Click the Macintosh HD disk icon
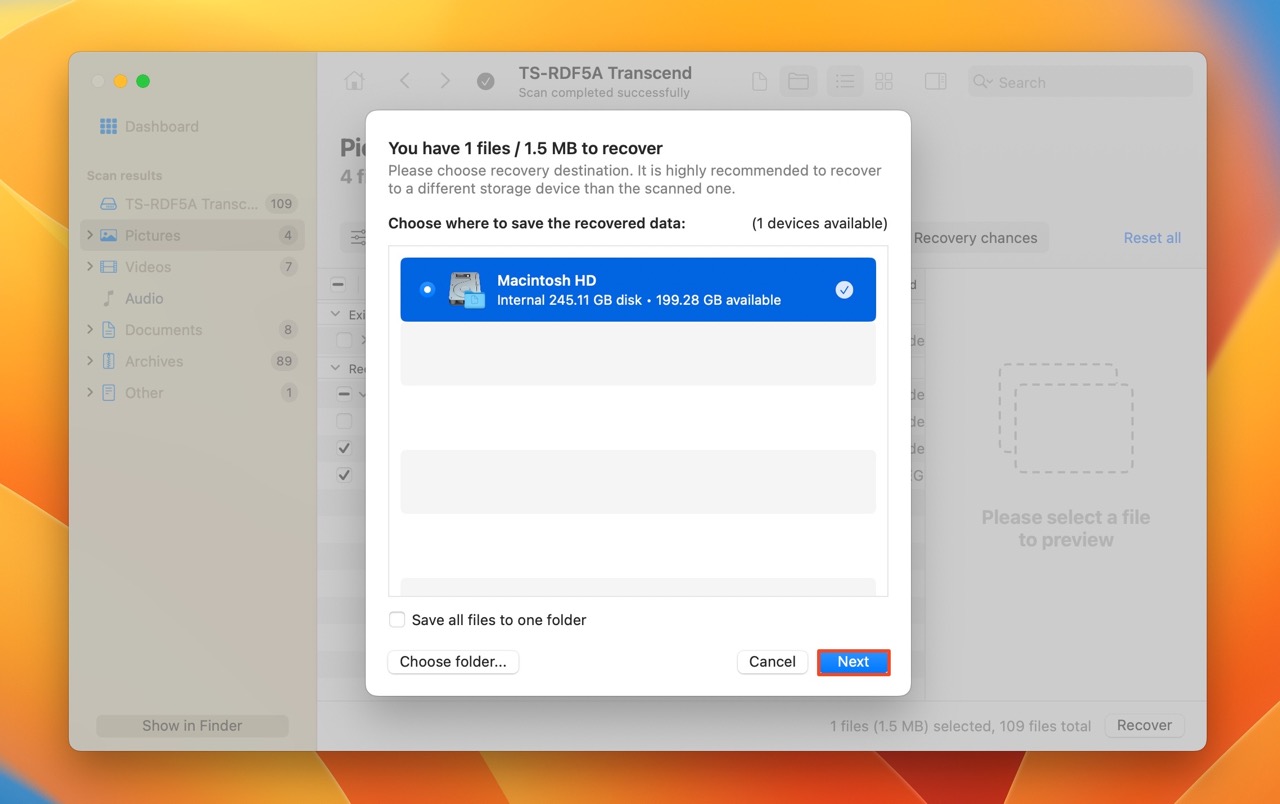The image size is (1280, 804). (x=466, y=289)
